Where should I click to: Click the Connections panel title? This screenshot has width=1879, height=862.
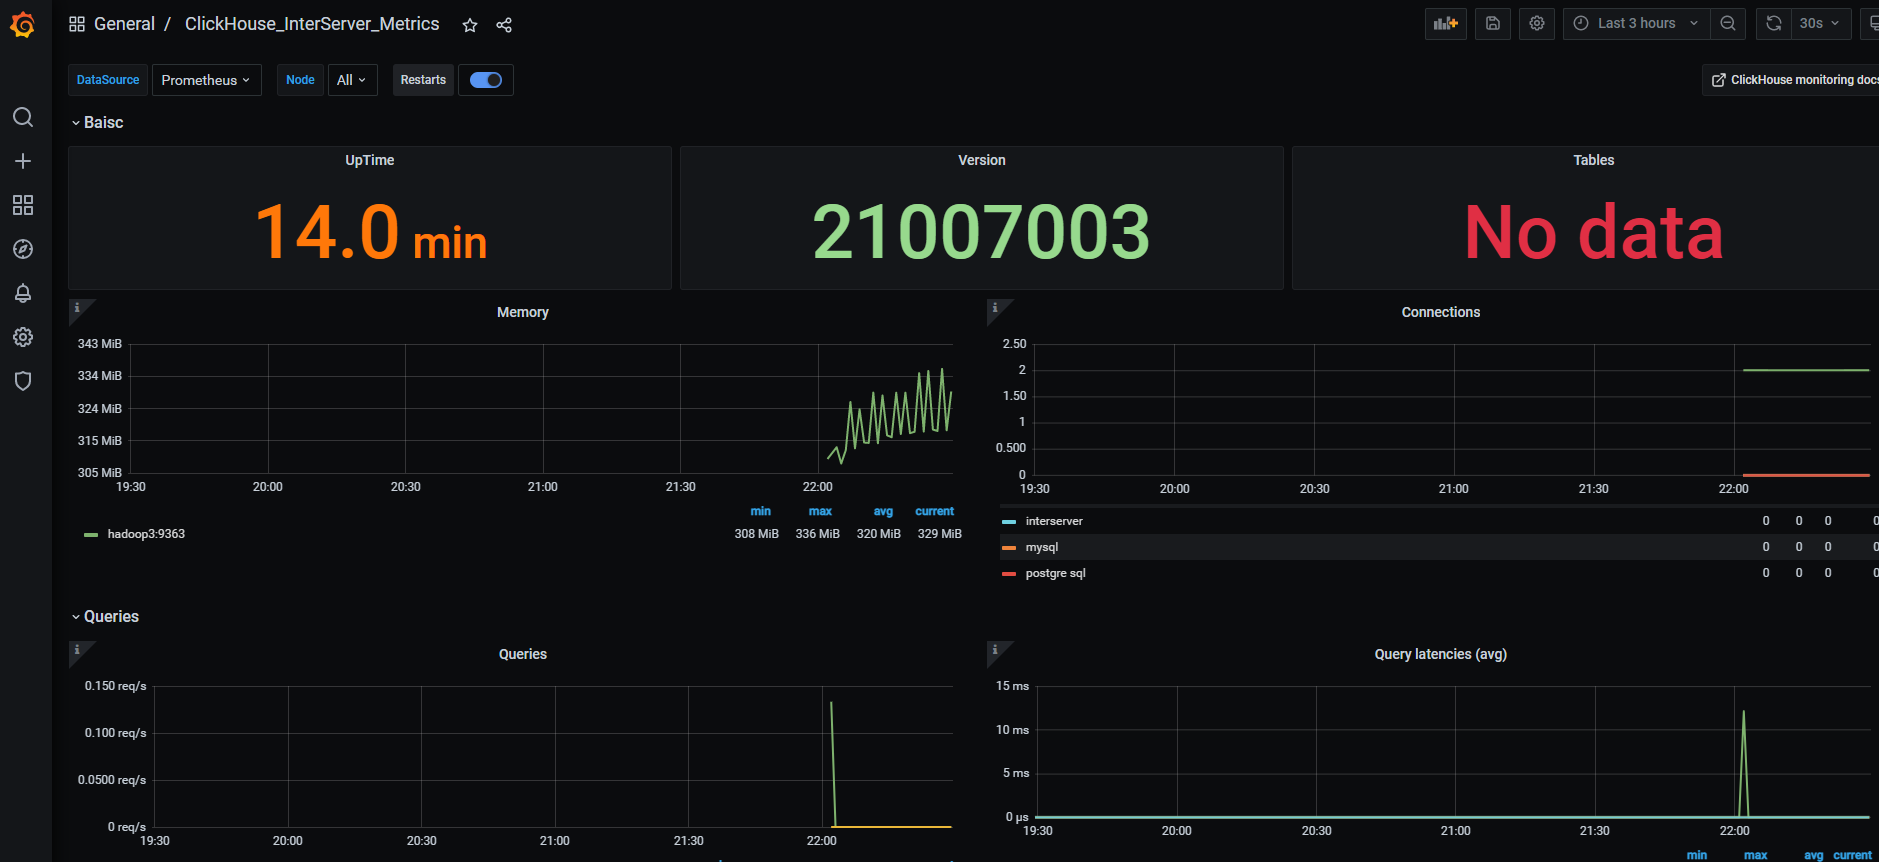pos(1441,312)
